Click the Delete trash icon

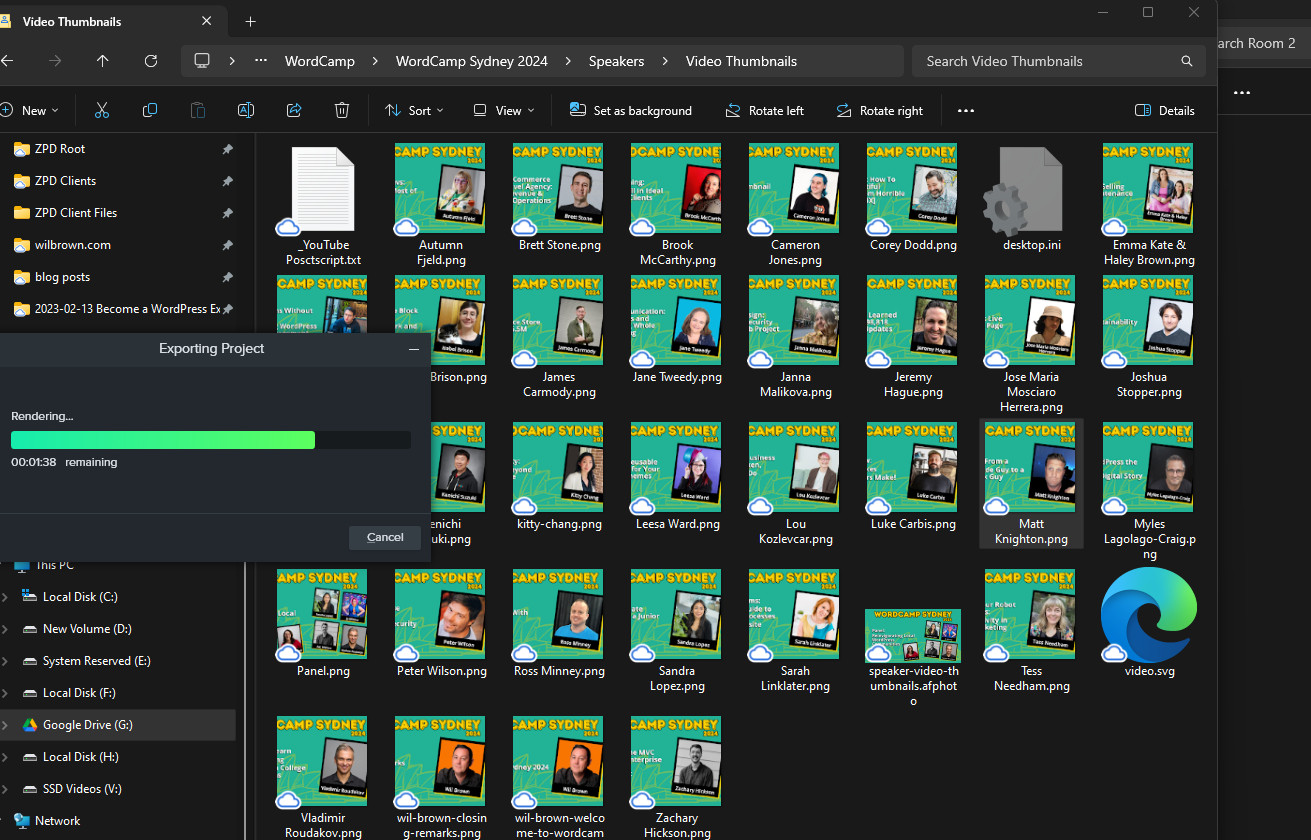[342, 110]
